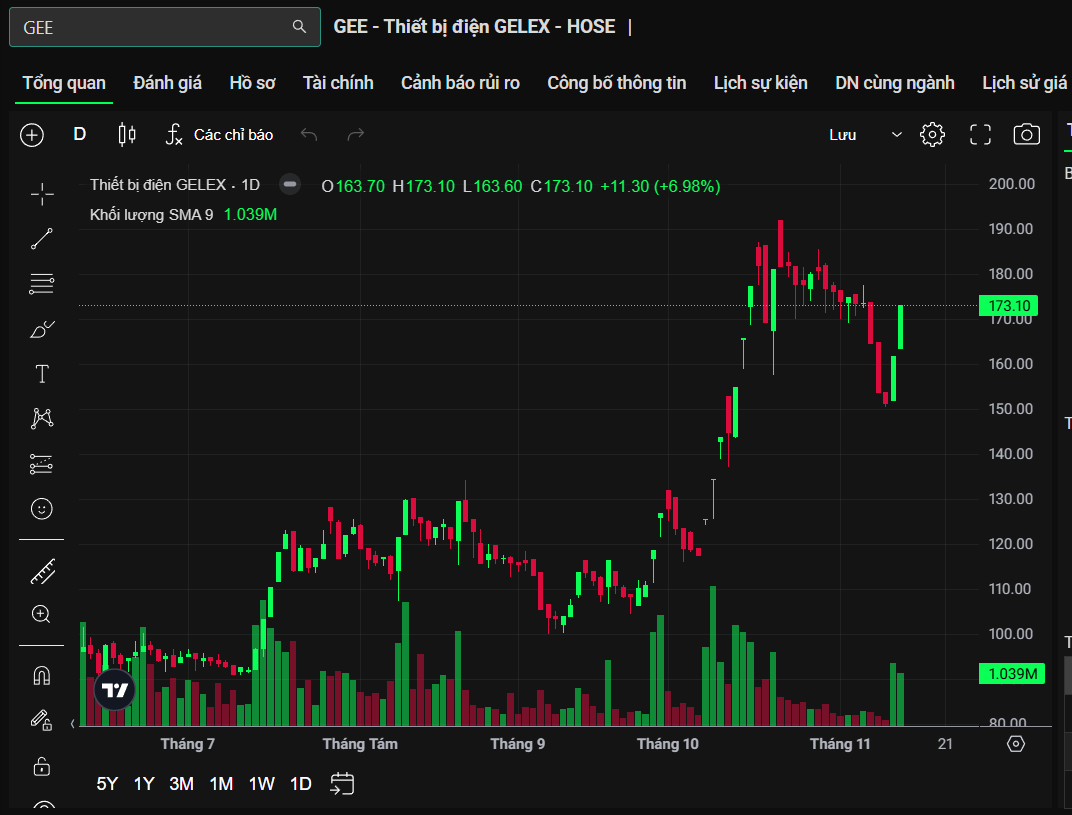
Task: Open the brush drawing tool
Action: coord(42,329)
